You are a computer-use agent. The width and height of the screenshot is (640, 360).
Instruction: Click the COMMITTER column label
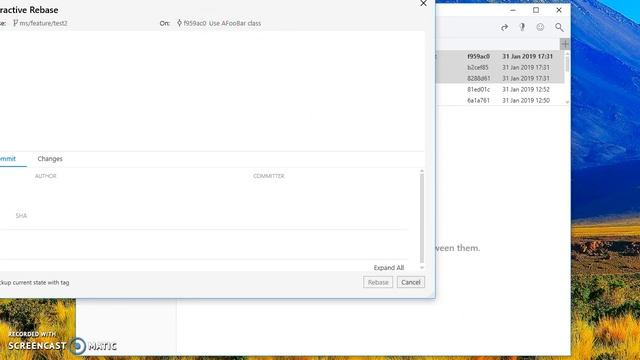[x=269, y=176]
